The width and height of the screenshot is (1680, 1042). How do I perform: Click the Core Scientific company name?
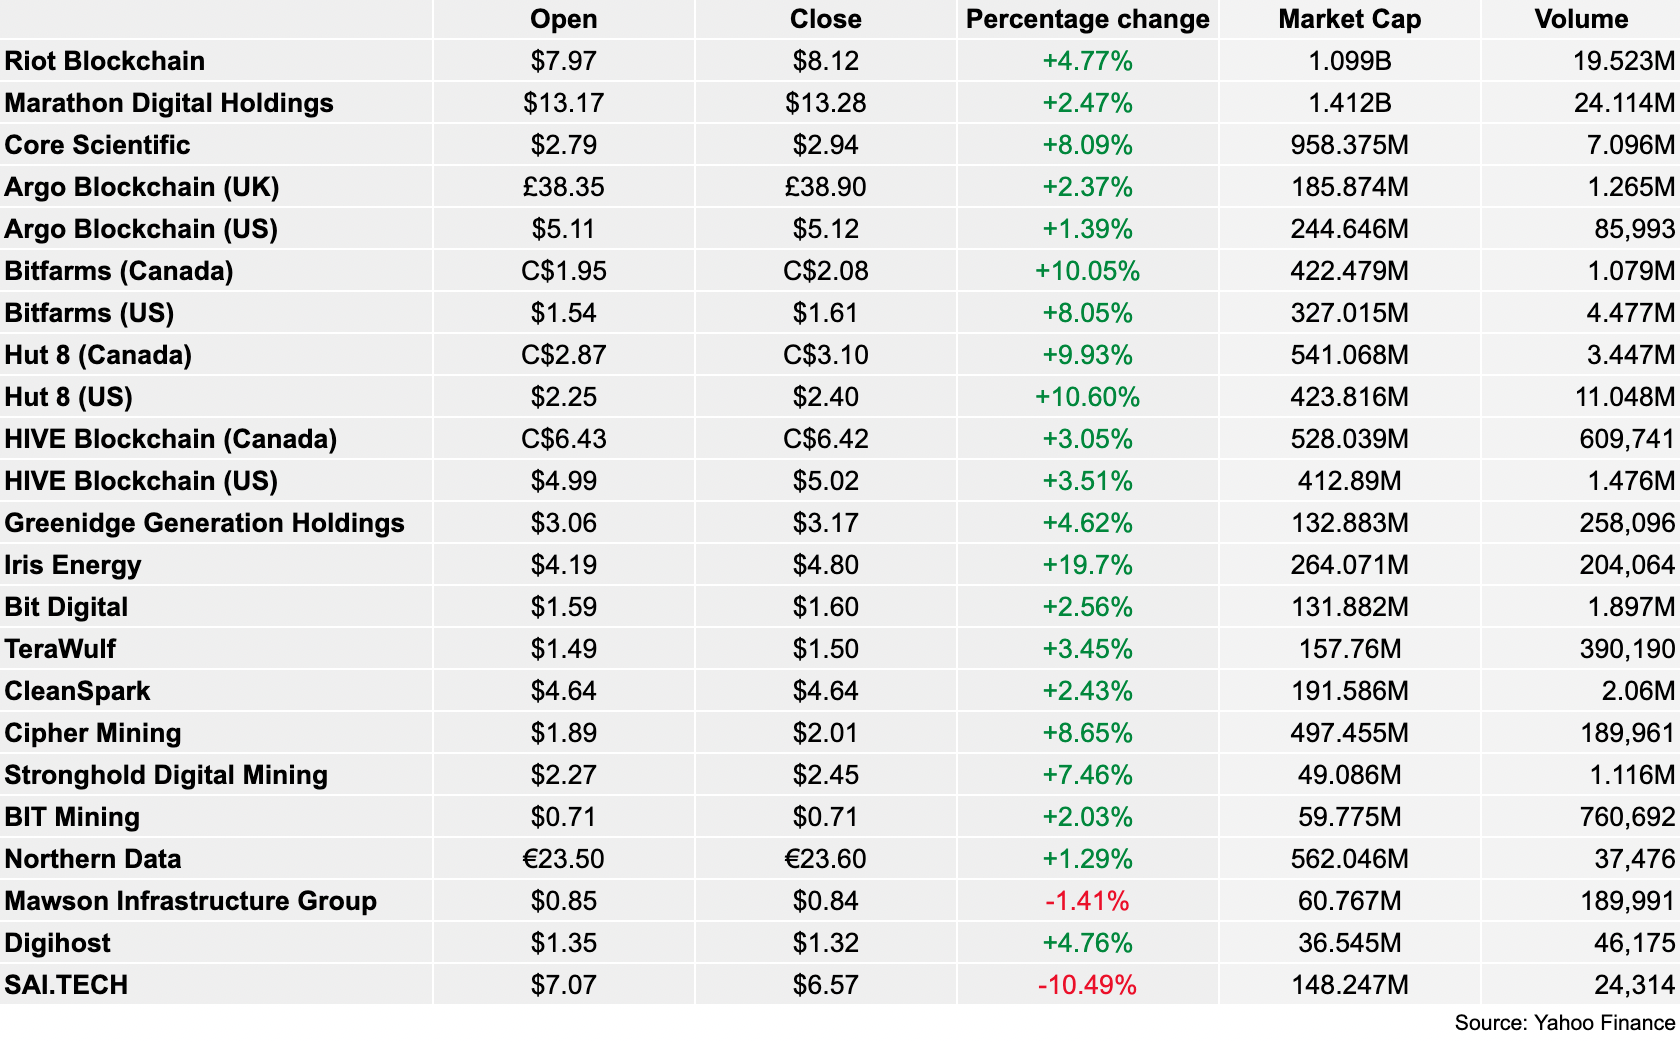(x=97, y=145)
